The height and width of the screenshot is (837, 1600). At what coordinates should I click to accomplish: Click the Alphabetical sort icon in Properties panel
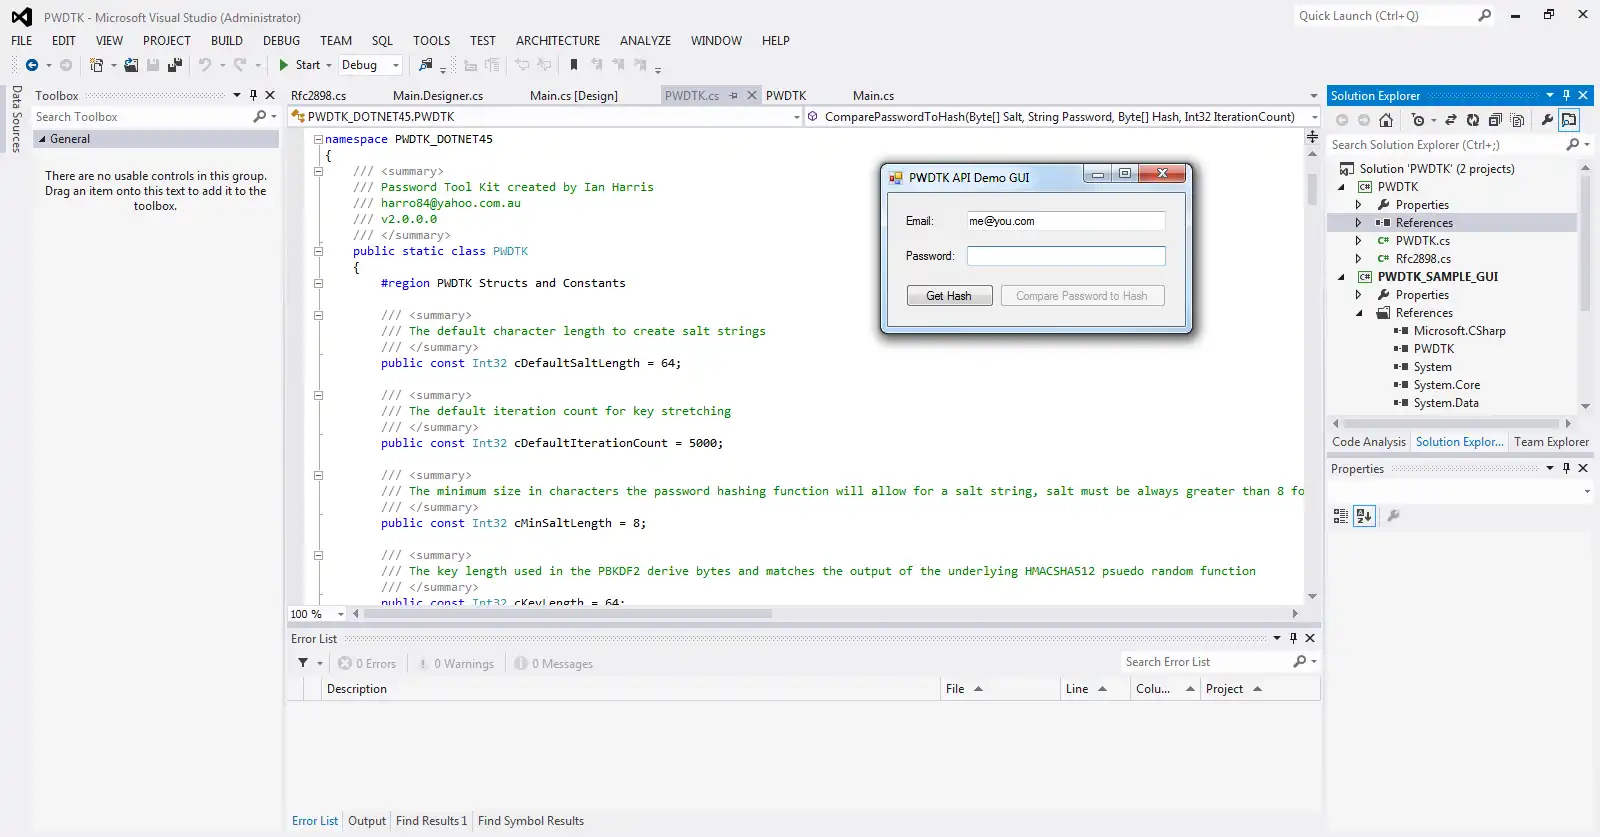click(x=1364, y=516)
